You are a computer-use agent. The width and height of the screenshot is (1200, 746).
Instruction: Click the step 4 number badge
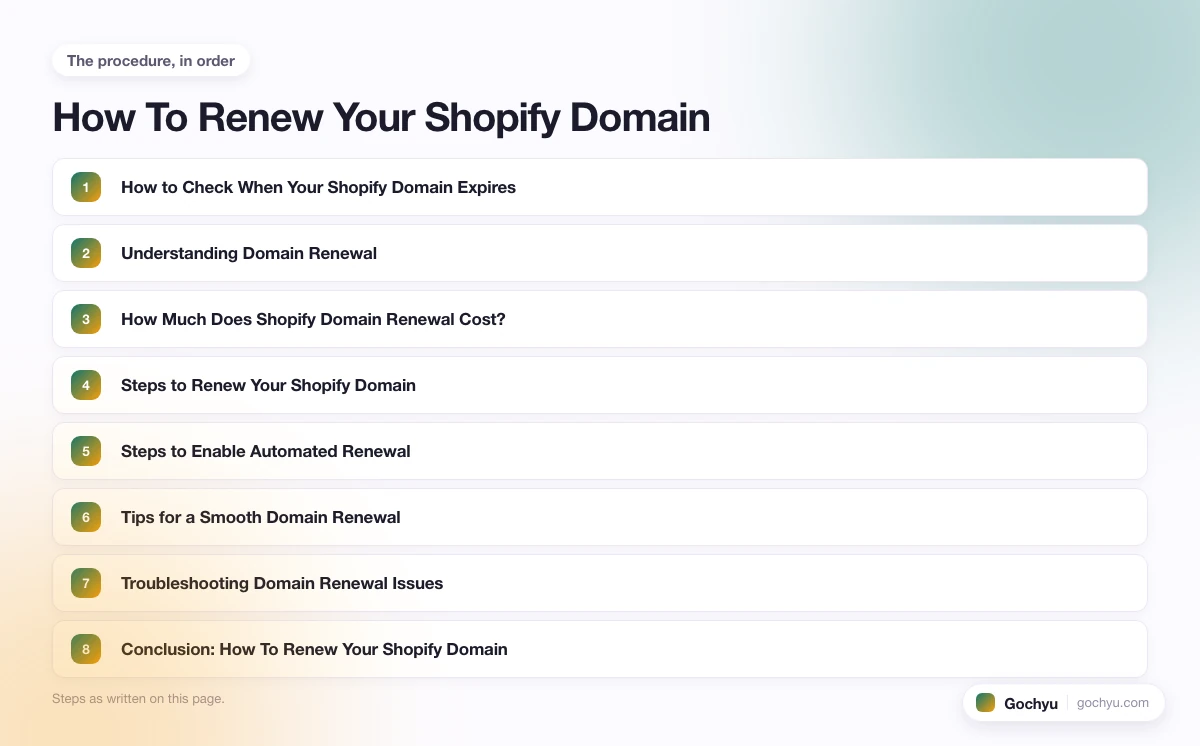click(86, 385)
